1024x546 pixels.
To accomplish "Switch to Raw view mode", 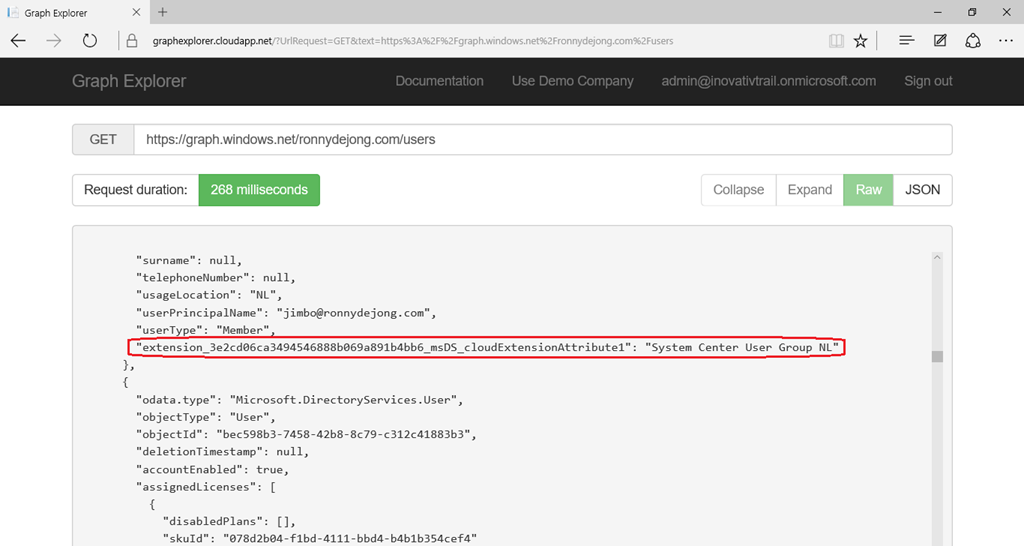I will [868, 190].
